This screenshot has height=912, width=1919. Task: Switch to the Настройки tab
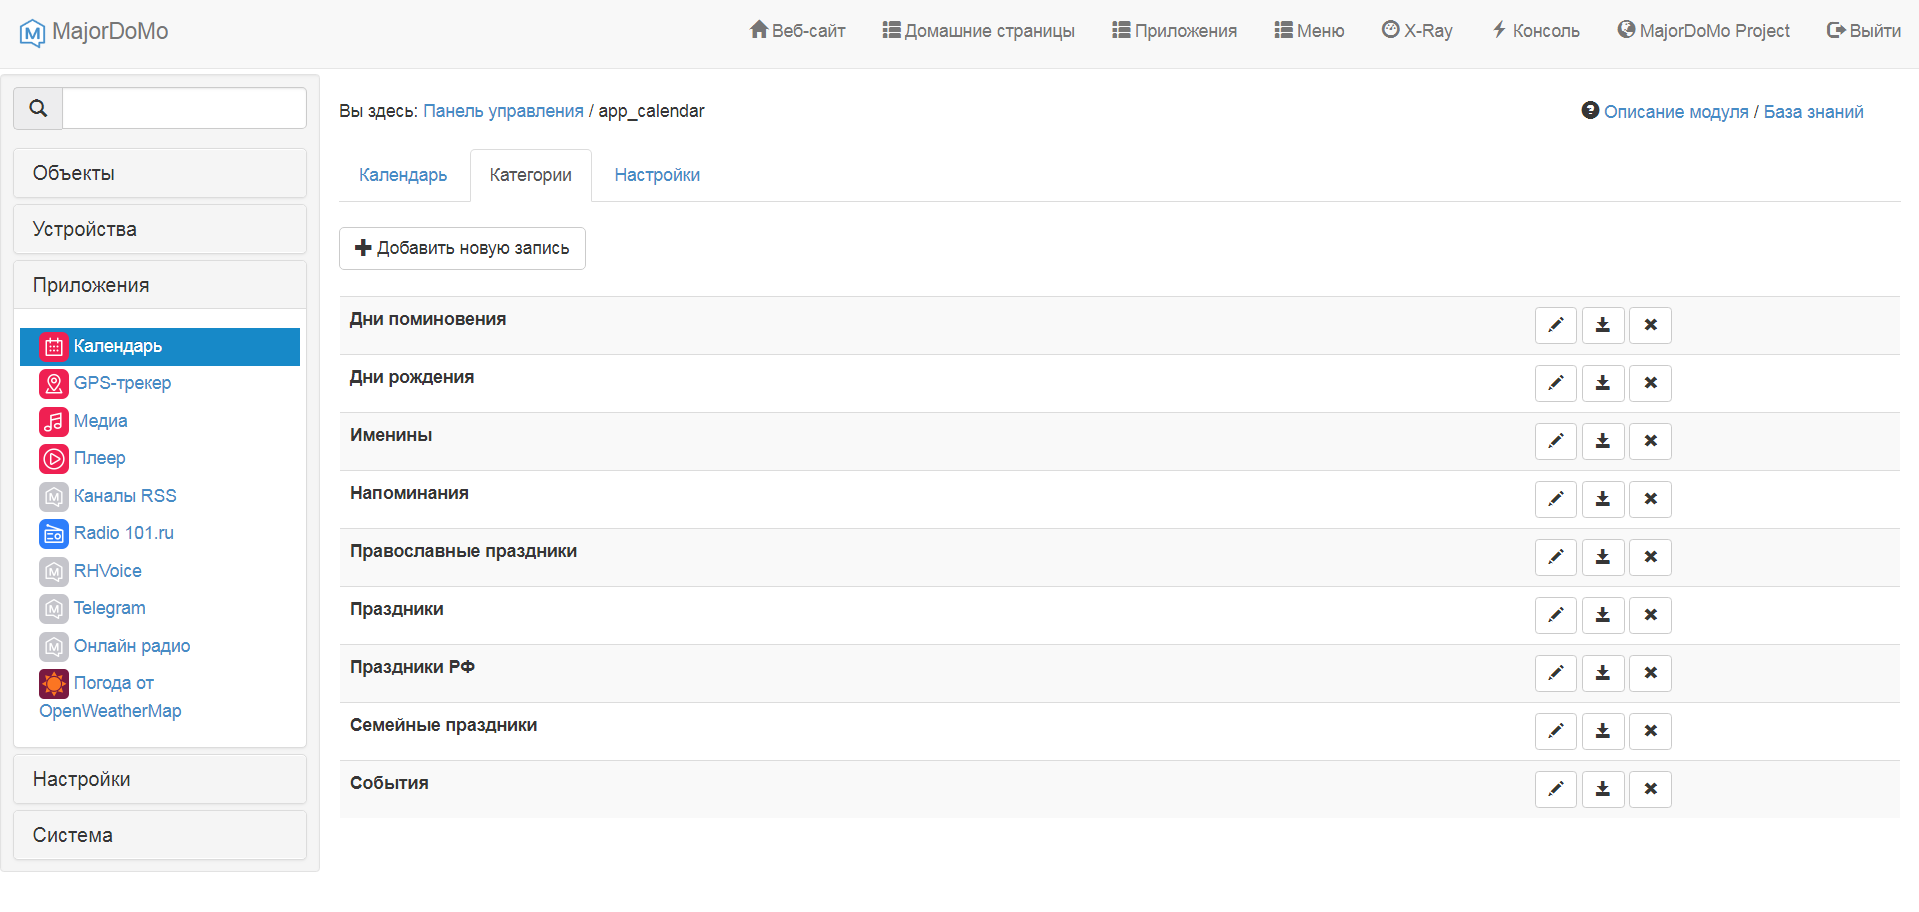(657, 175)
